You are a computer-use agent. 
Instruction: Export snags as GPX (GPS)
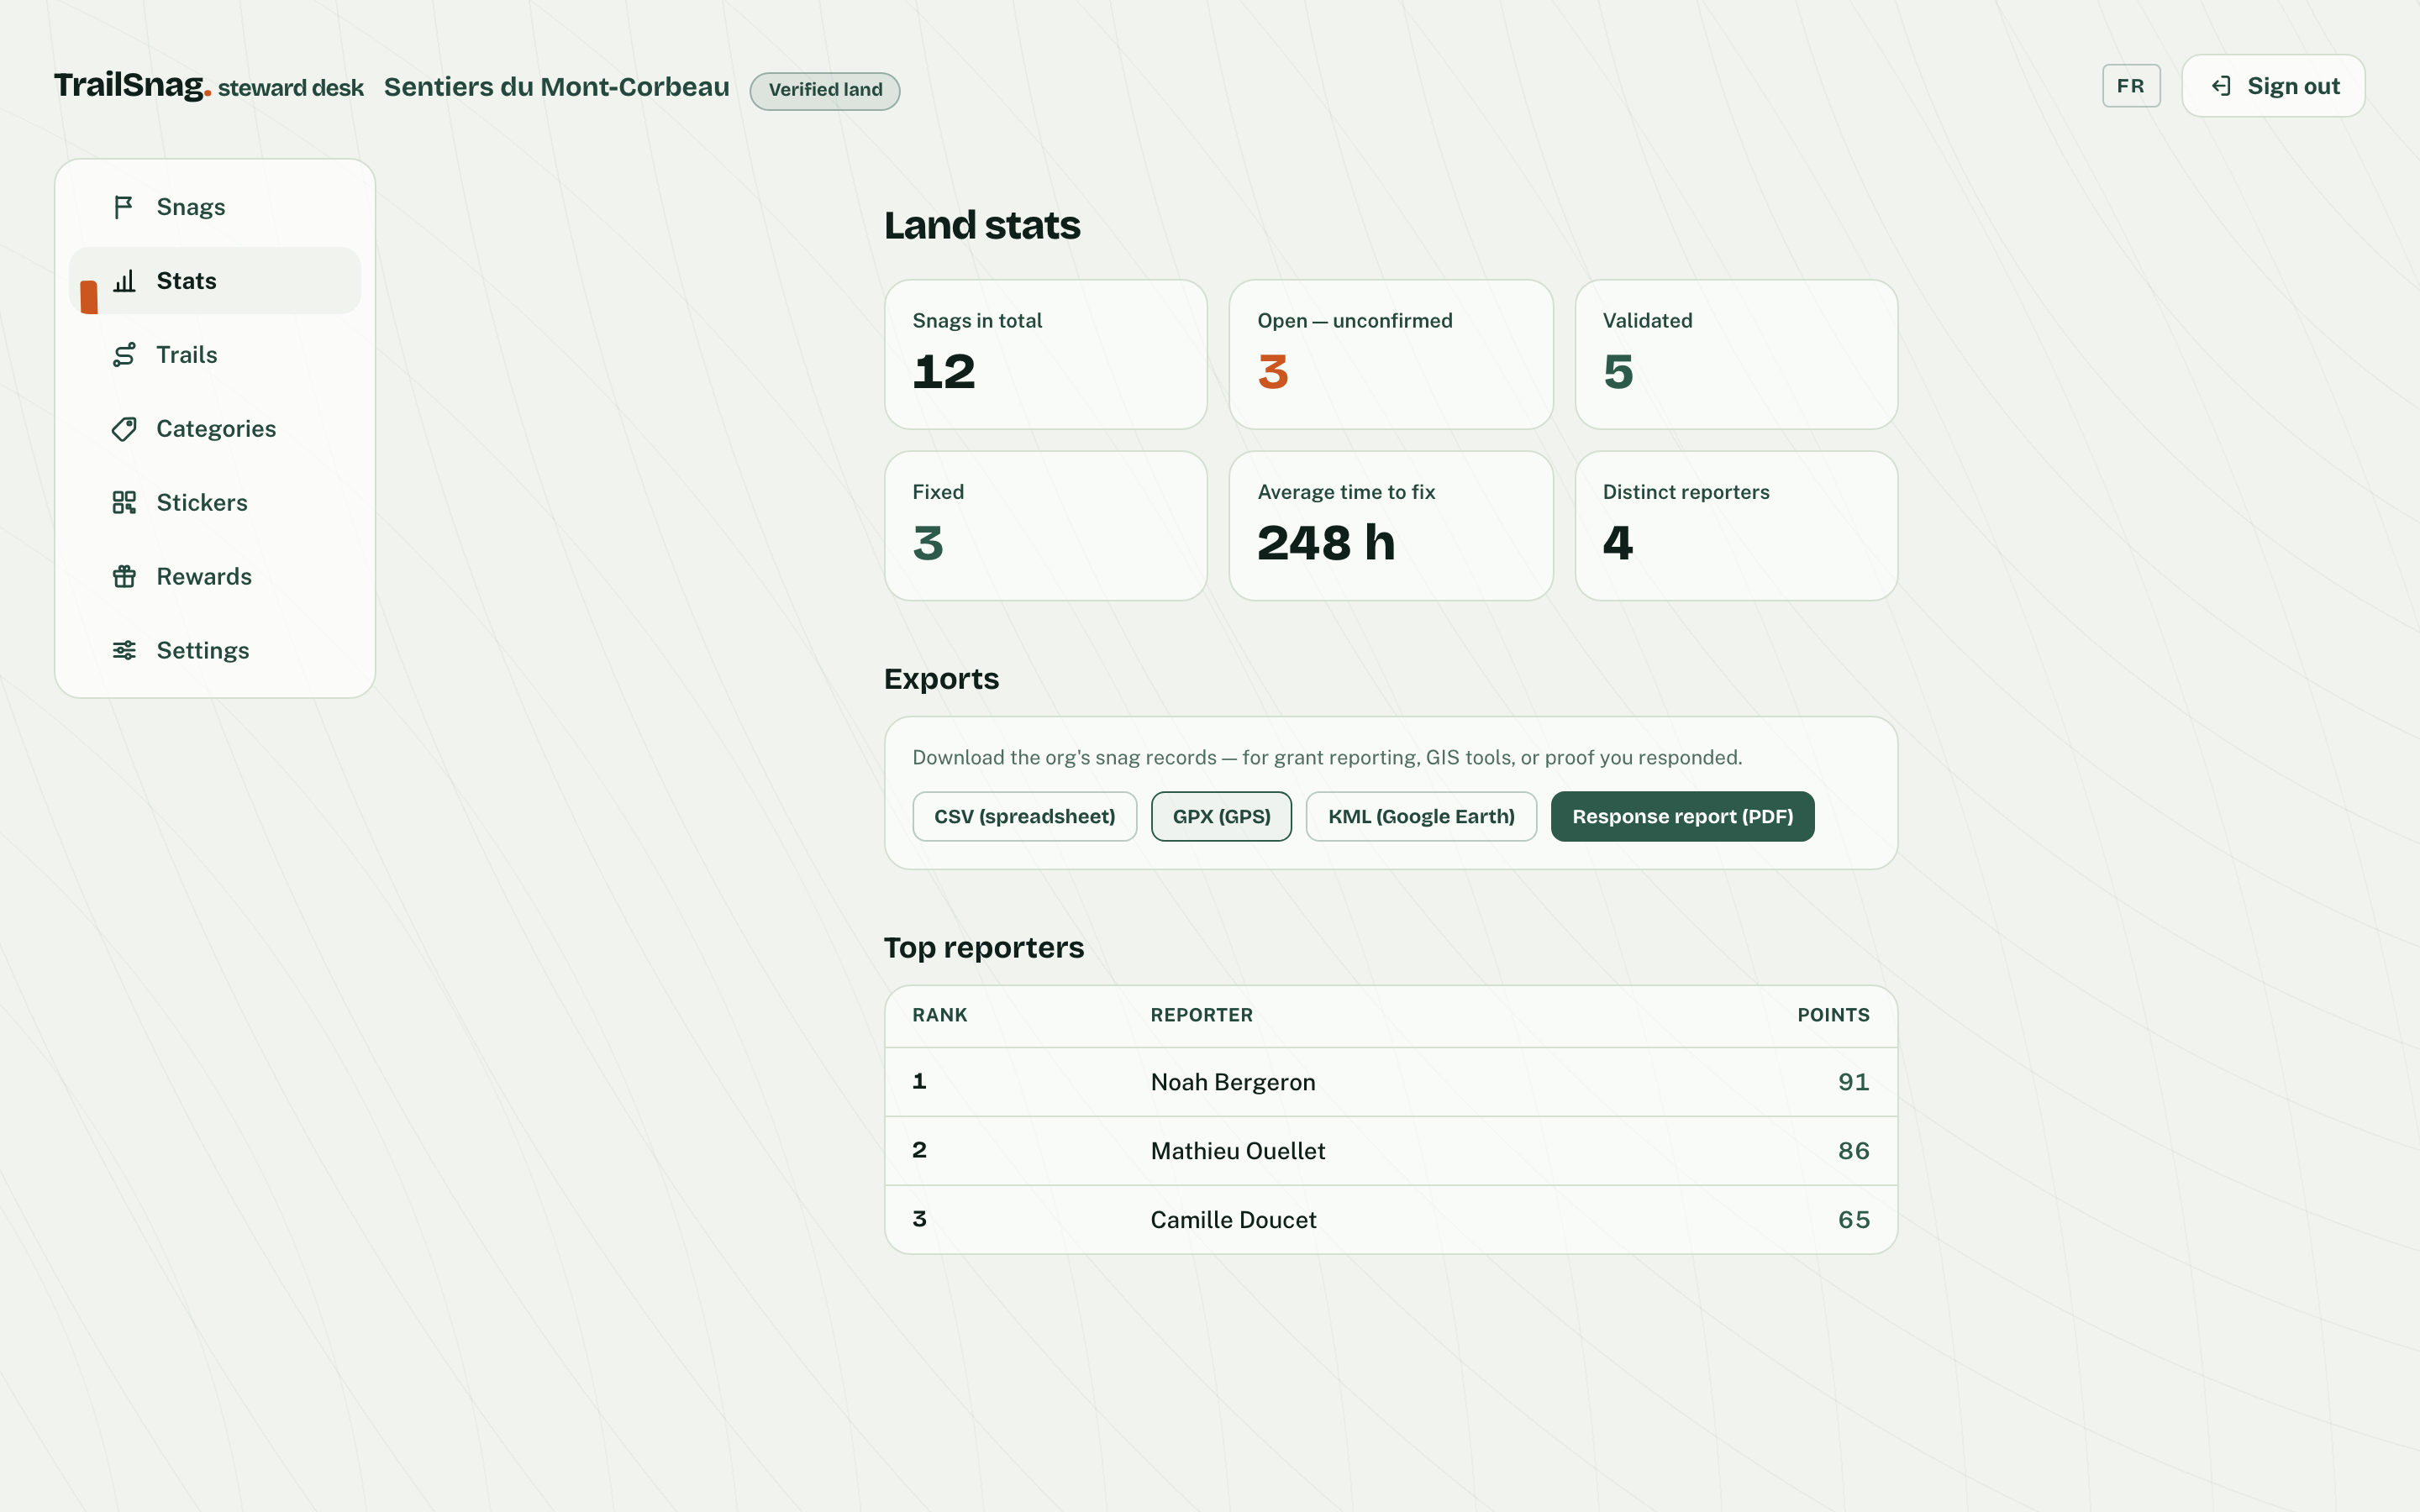pos(1221,817)
